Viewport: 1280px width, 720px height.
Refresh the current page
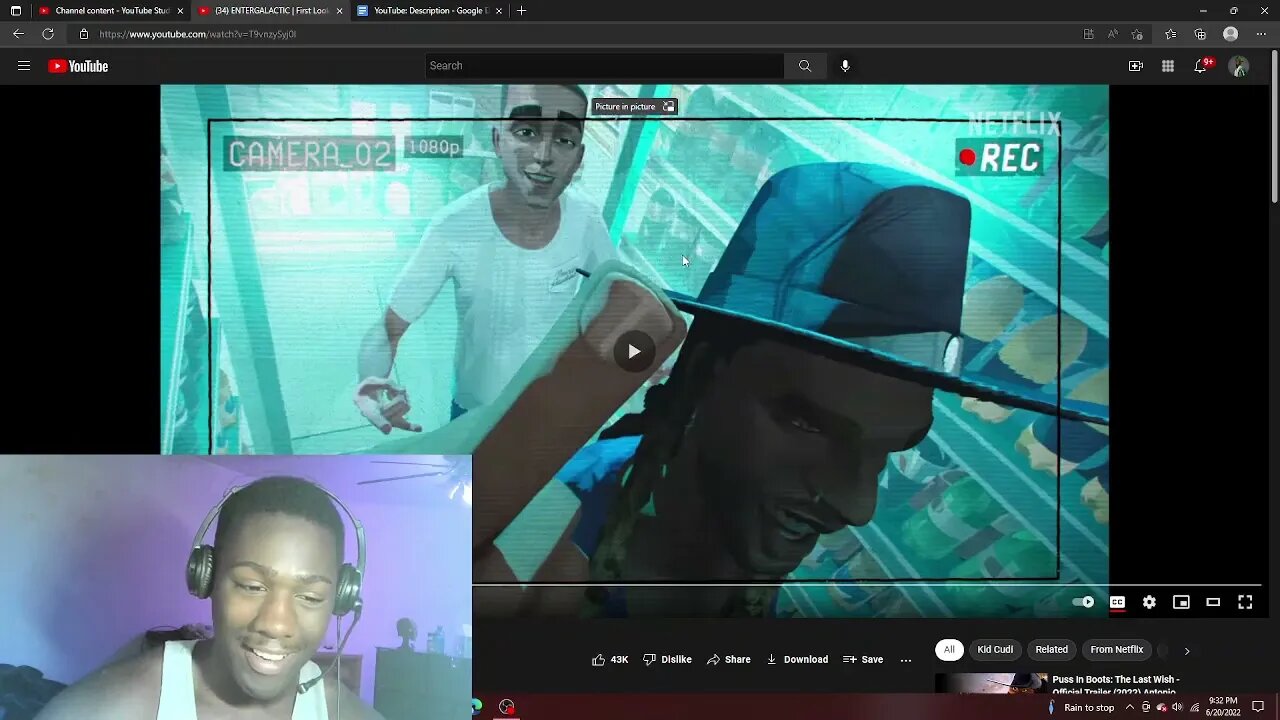48,34
